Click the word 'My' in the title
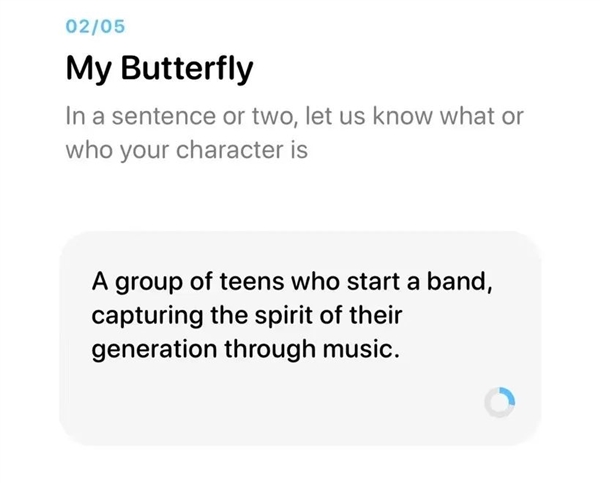Viewport: 600px width, 483px height. point(84,69)
